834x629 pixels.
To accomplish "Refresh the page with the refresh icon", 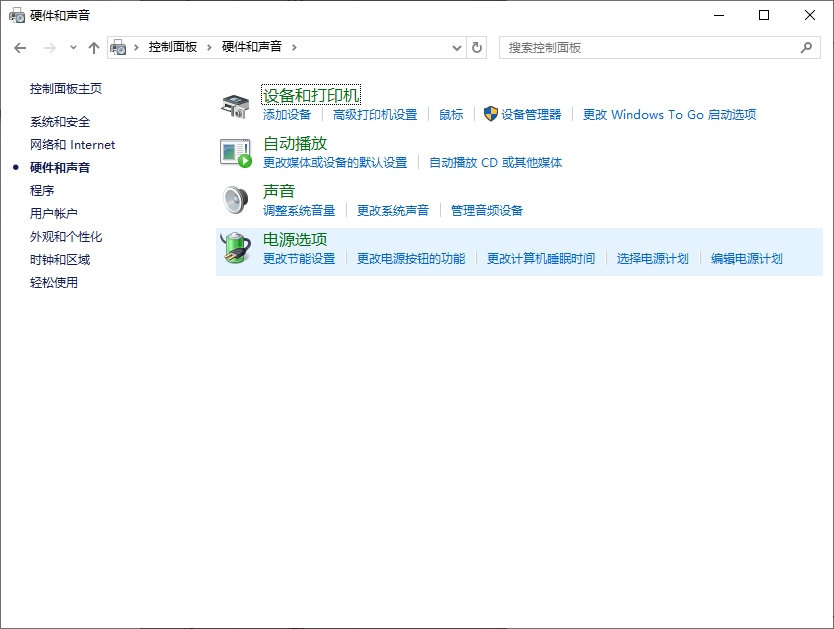I will tap(477, 47).
